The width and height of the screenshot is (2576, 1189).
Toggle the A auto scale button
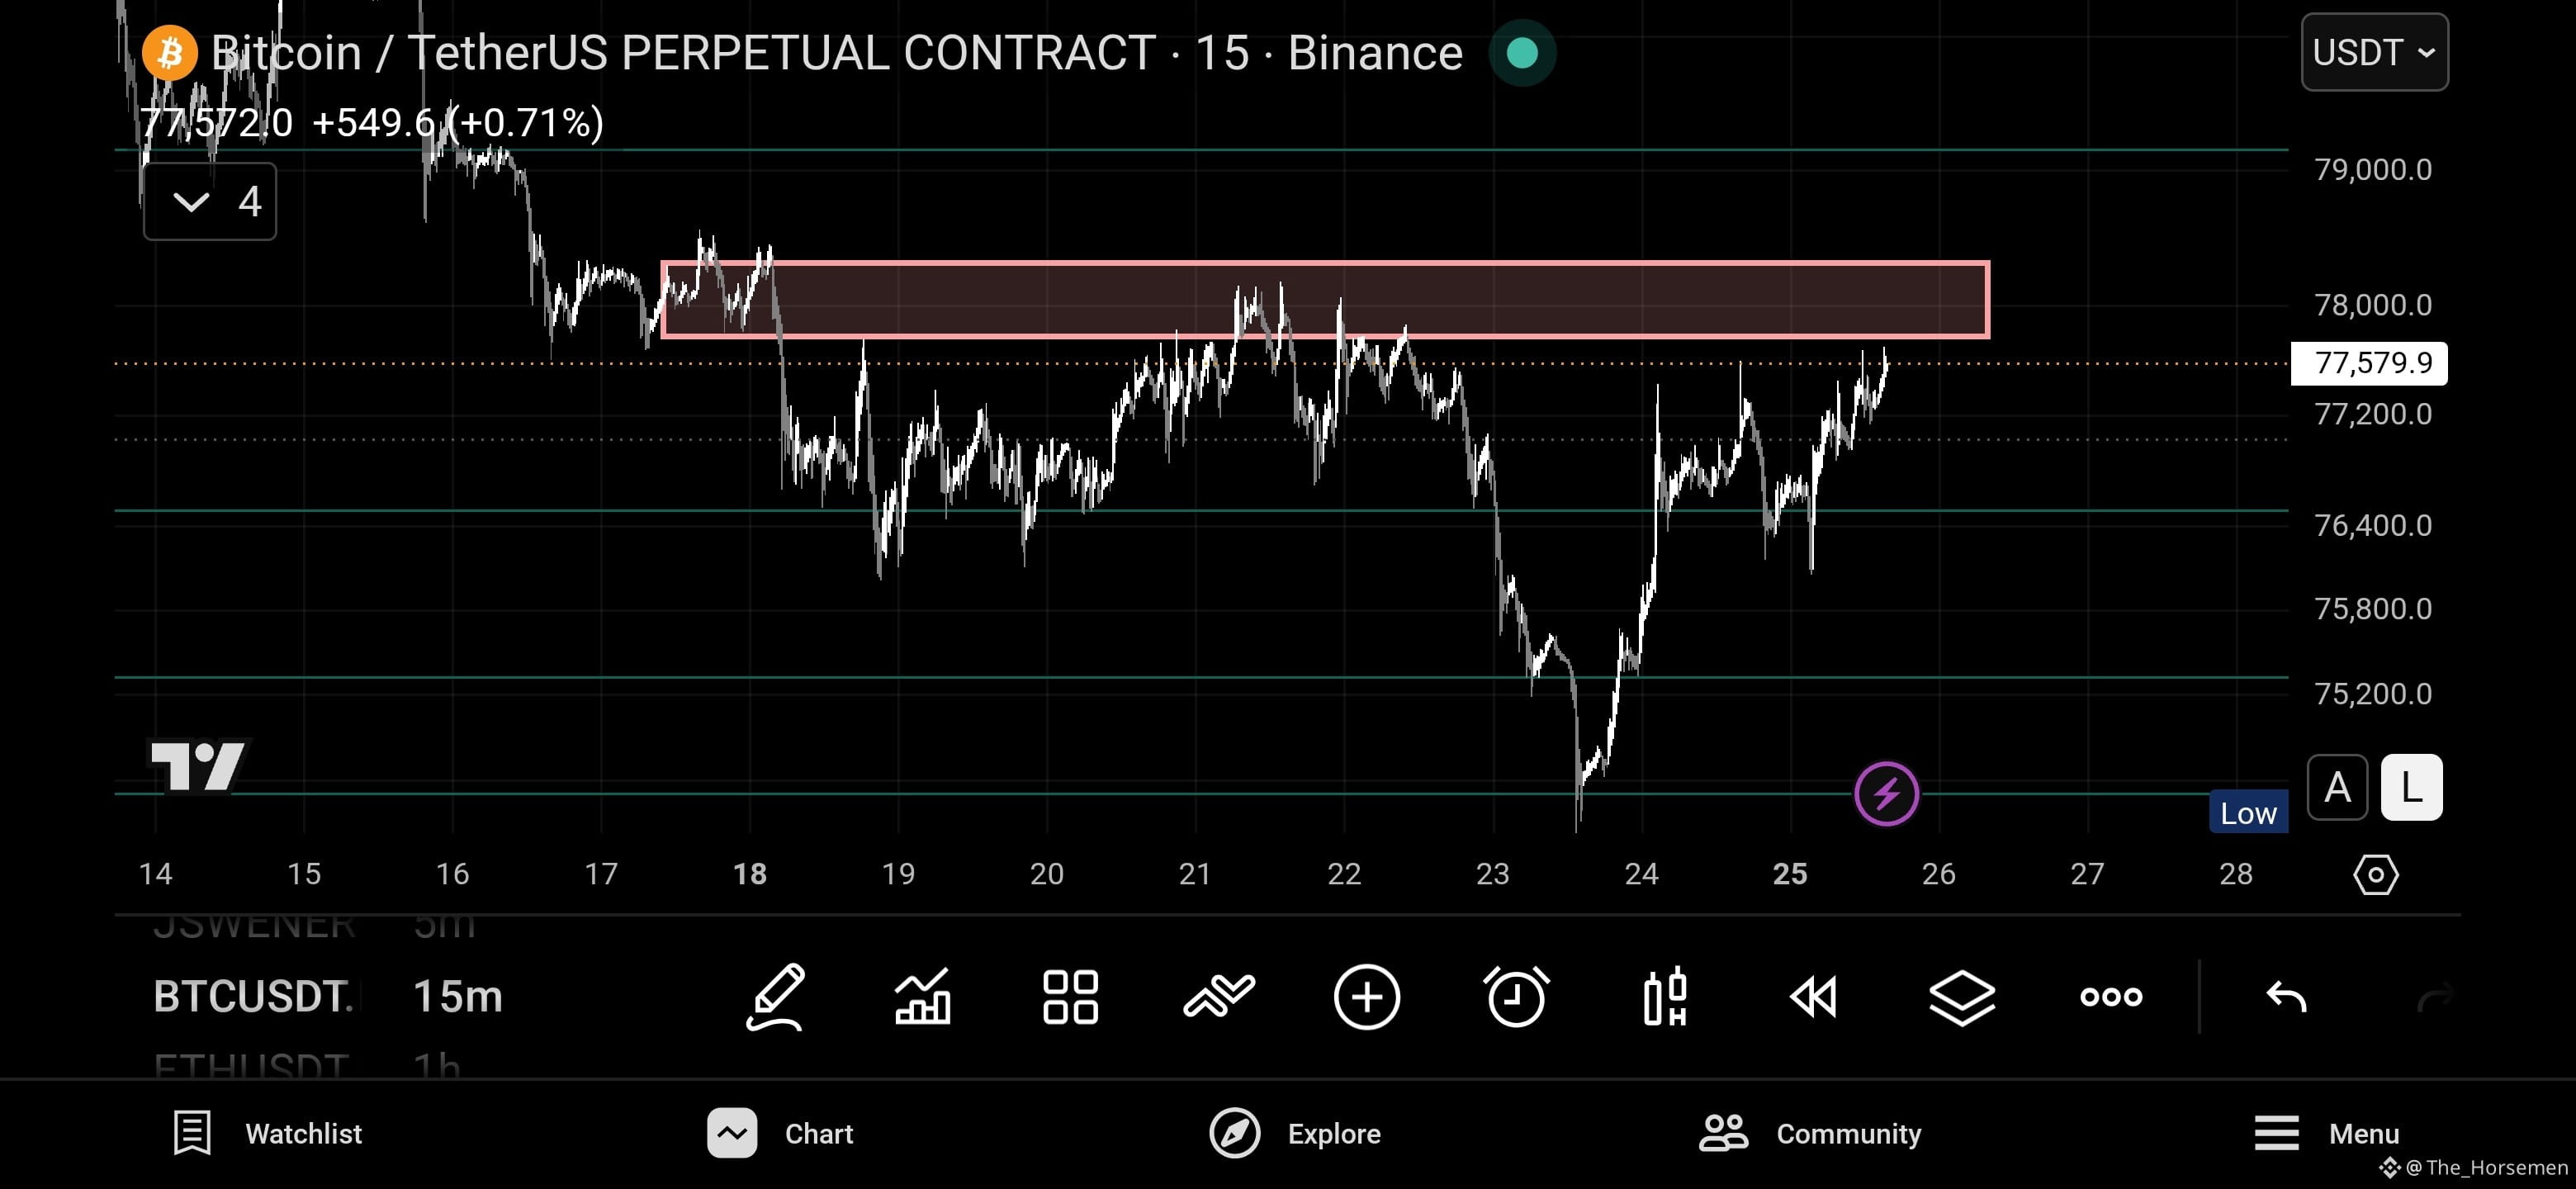2337,788
